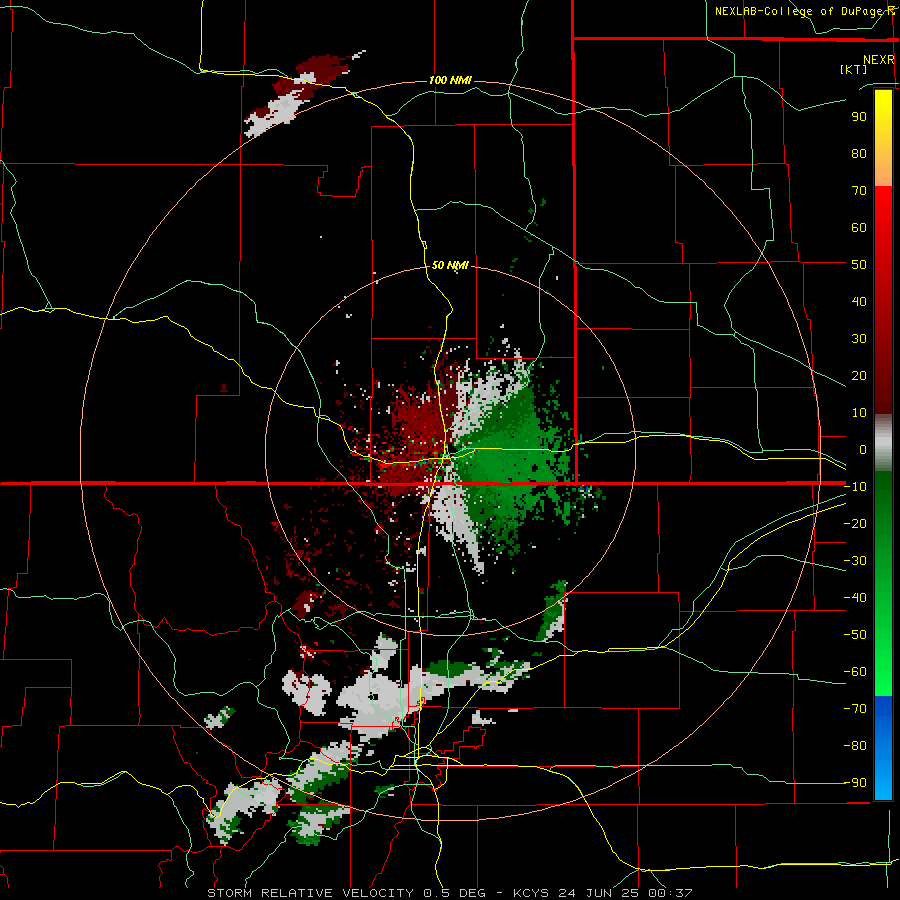
Task: Click the Storm Relative Velocity caption at bottom
Action: [x=449, y=893]
